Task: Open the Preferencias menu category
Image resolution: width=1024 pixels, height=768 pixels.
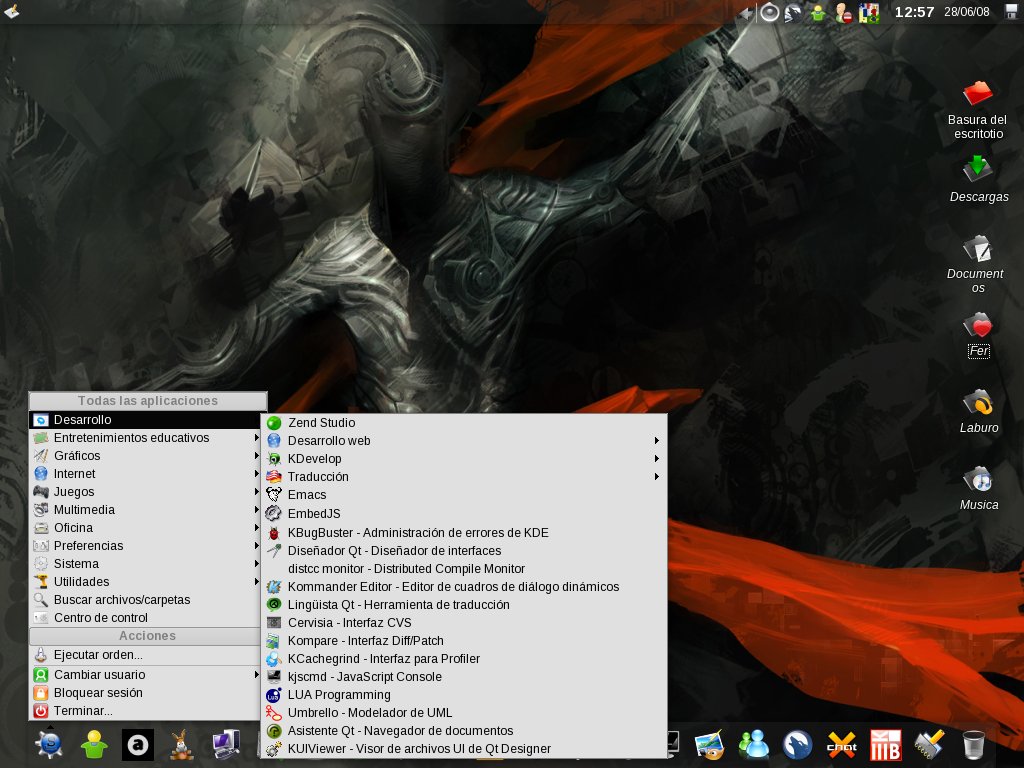Action: pos(146,545)
